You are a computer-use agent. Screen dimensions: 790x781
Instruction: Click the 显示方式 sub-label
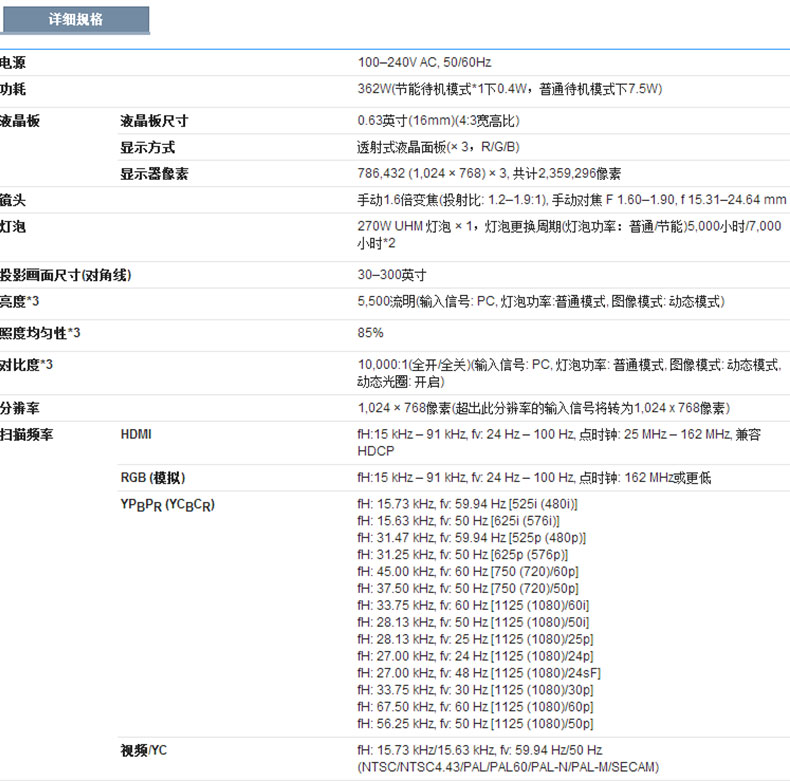tap(148, 147)
